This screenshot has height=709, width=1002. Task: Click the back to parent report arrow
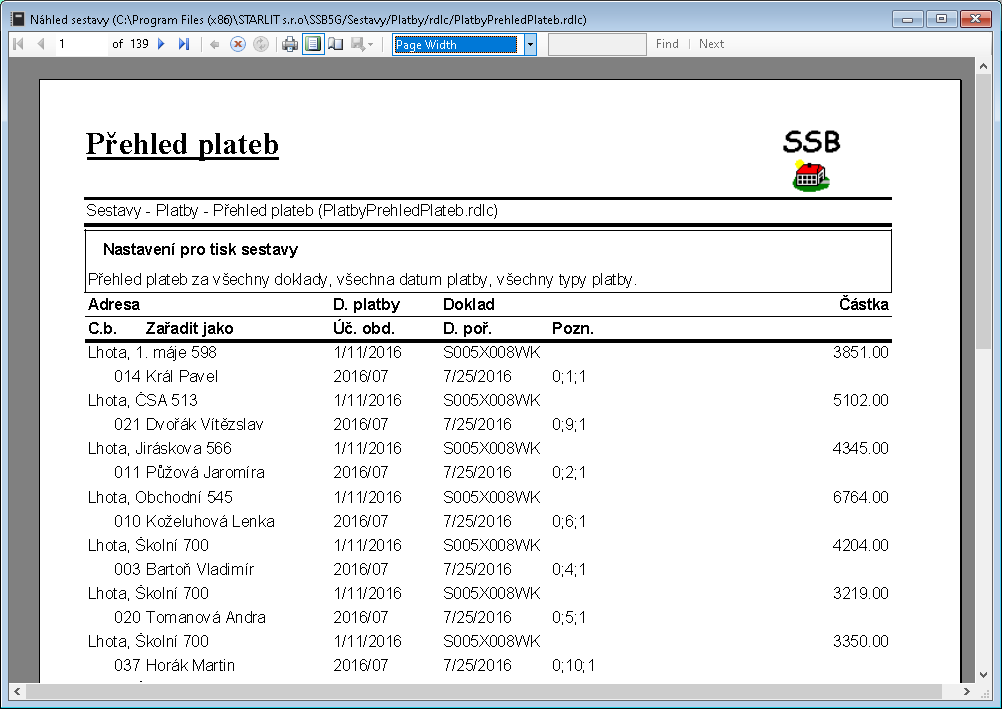point(215,44)
